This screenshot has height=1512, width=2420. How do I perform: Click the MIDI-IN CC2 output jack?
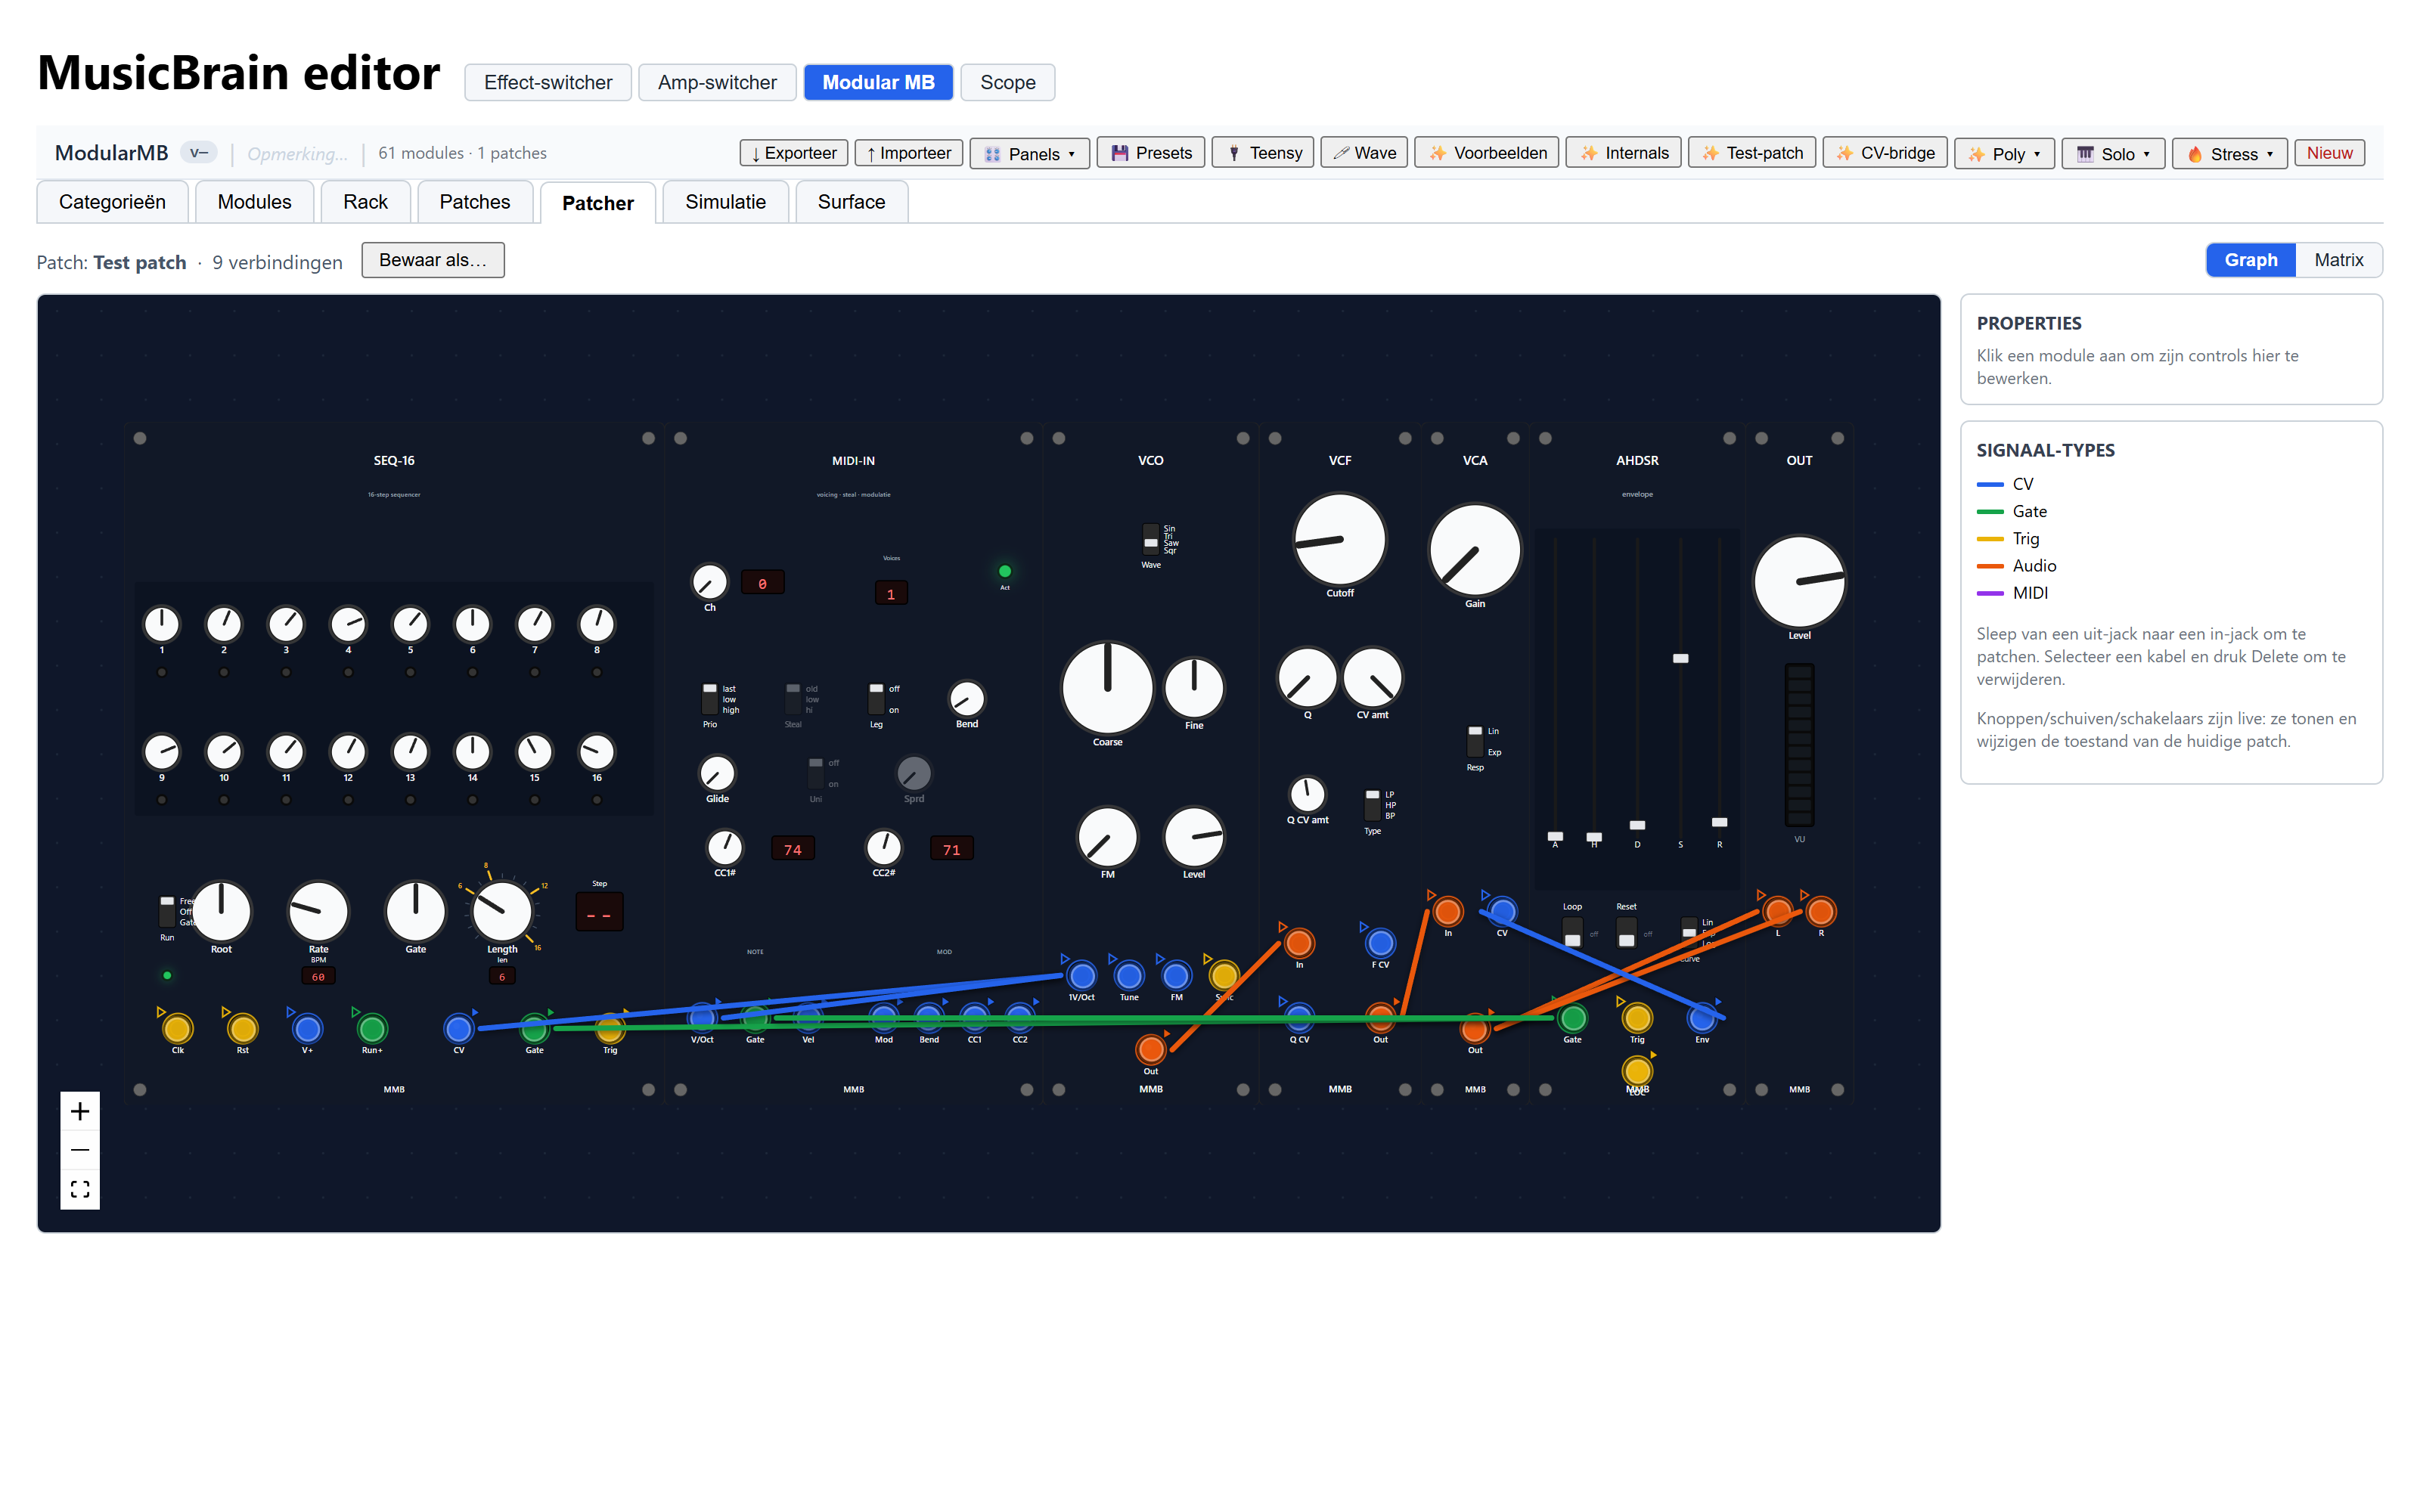coord(1019,1018)
